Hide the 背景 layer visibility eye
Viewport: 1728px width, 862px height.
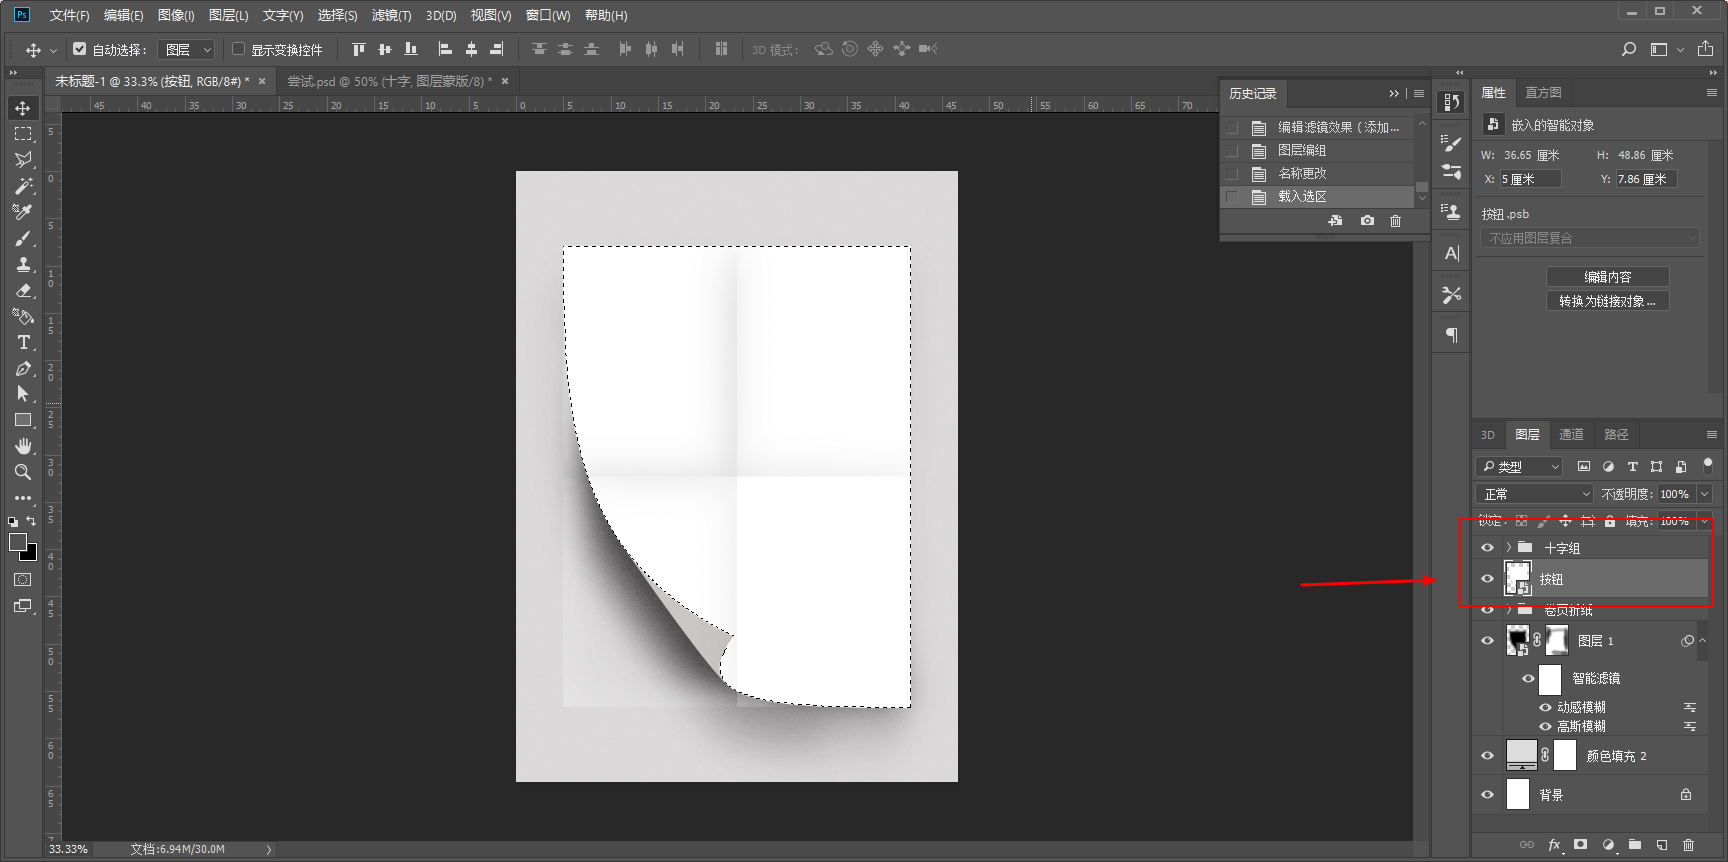pyautogui.click(x=1487, y=795)
